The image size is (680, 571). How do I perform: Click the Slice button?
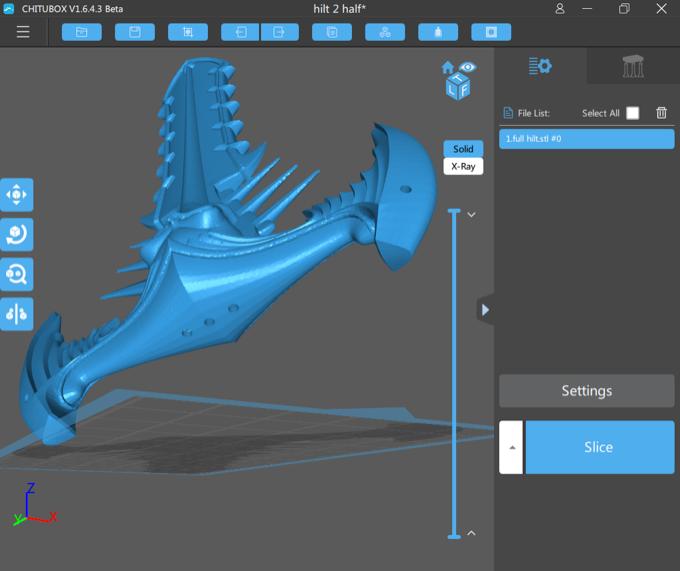click(600, 447)
